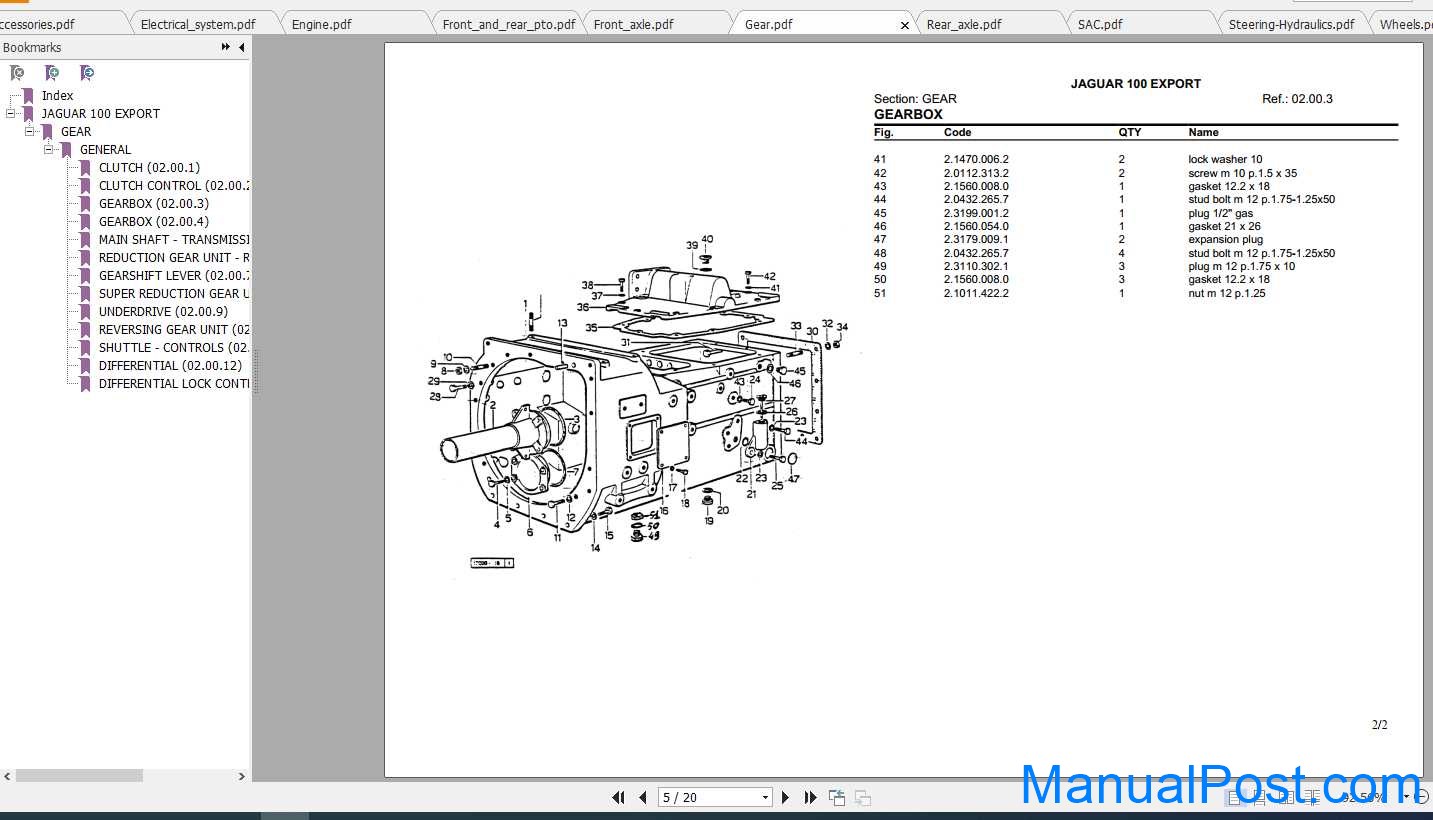Open the GEARBOX (02.00.3) bookmark
This screenshot has width=1433, height=820.
pyautogui.click(x=153, y=204)
